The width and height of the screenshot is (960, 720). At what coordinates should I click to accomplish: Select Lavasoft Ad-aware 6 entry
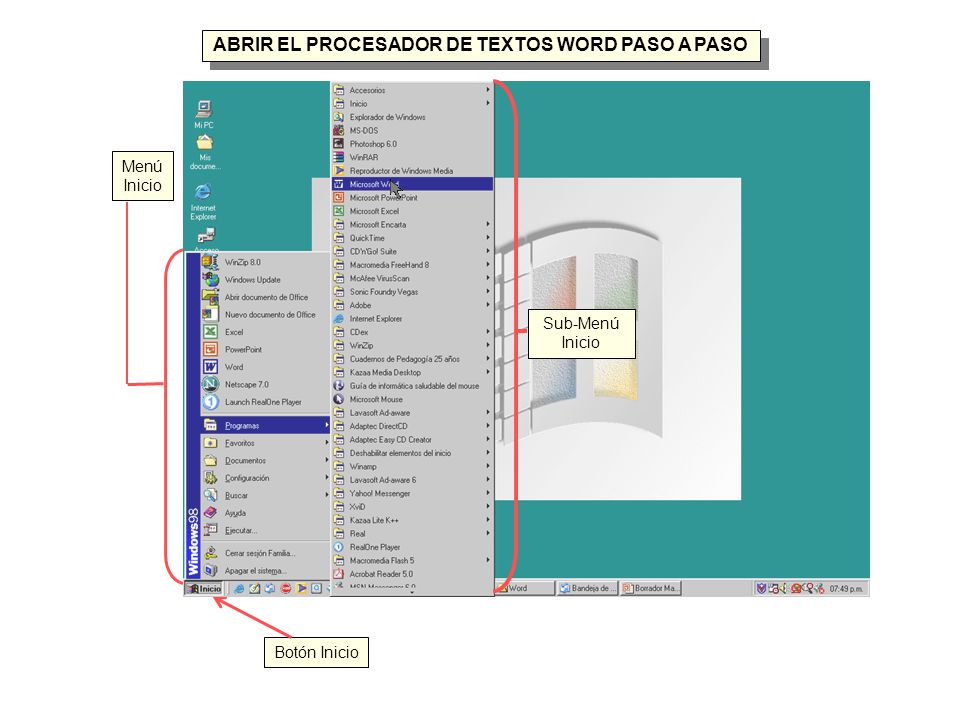click(413, 480)
